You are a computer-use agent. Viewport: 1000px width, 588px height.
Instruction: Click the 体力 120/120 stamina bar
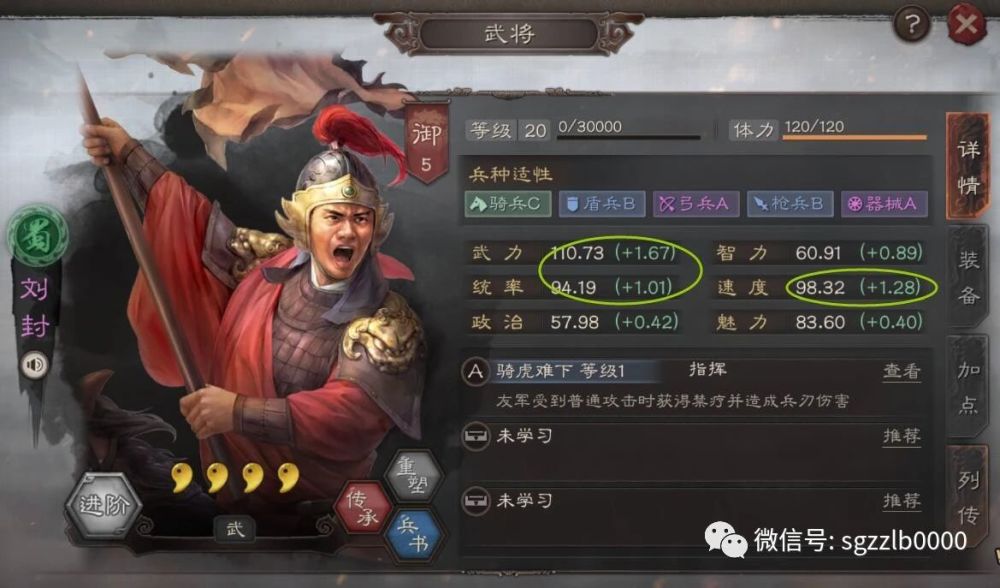pyautogui.click(x=828, y=129)
